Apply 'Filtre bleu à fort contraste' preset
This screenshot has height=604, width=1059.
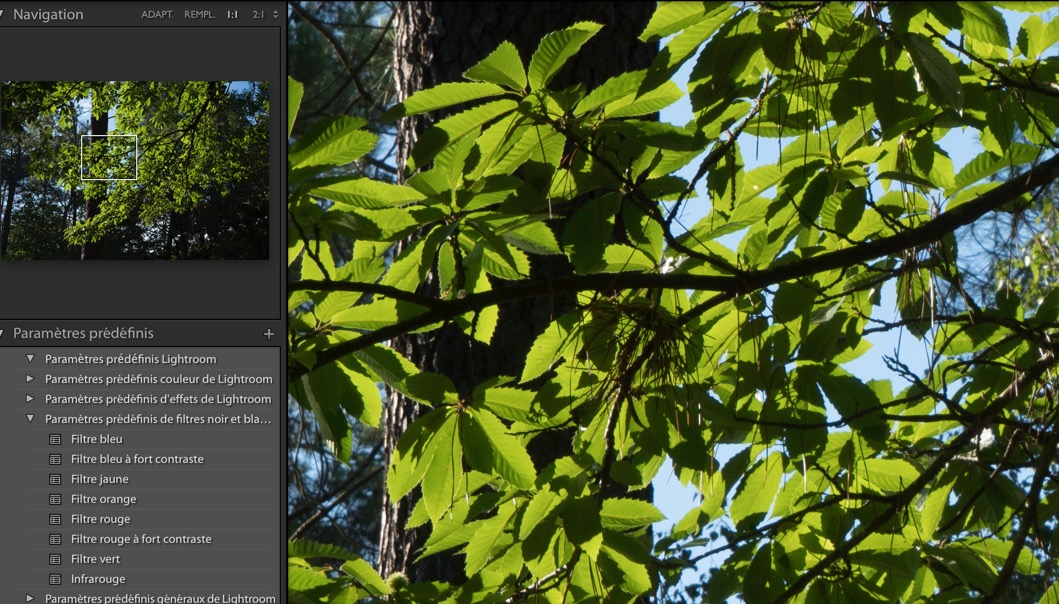pyautogui.click(x=137, y=459)
